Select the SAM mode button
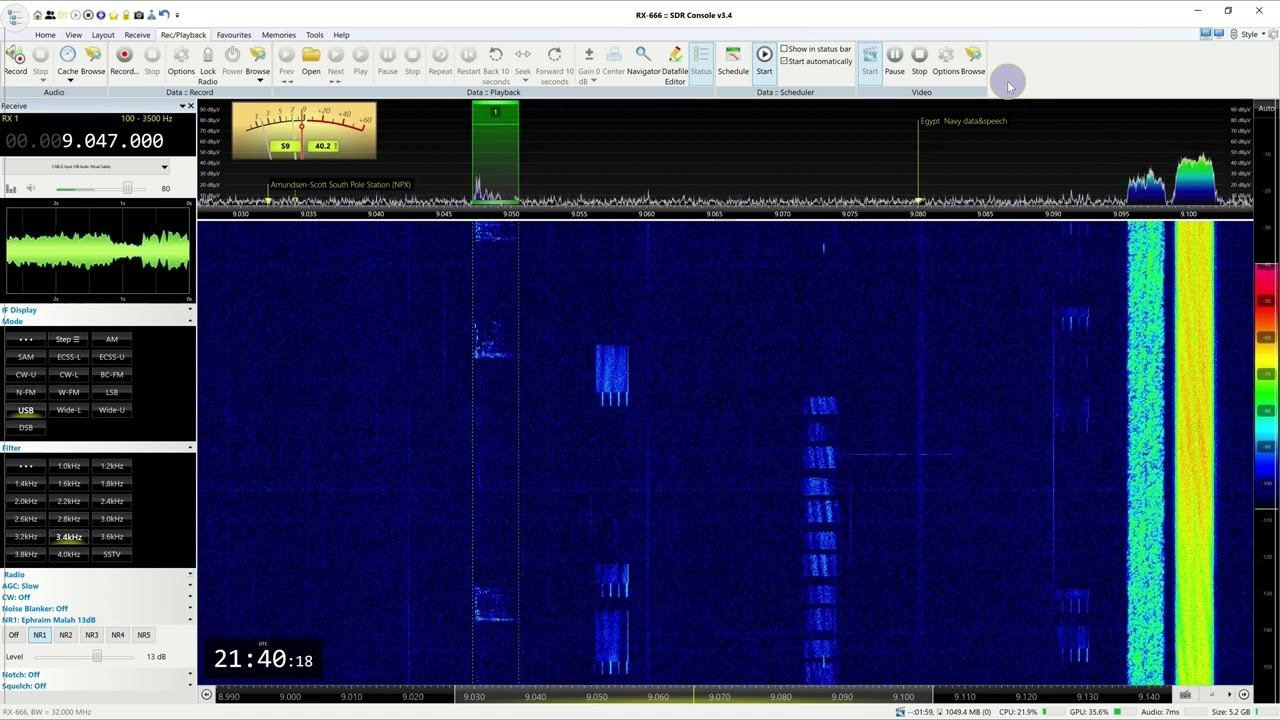Screen dimensions: 1280x720 (x=26, y=357)
